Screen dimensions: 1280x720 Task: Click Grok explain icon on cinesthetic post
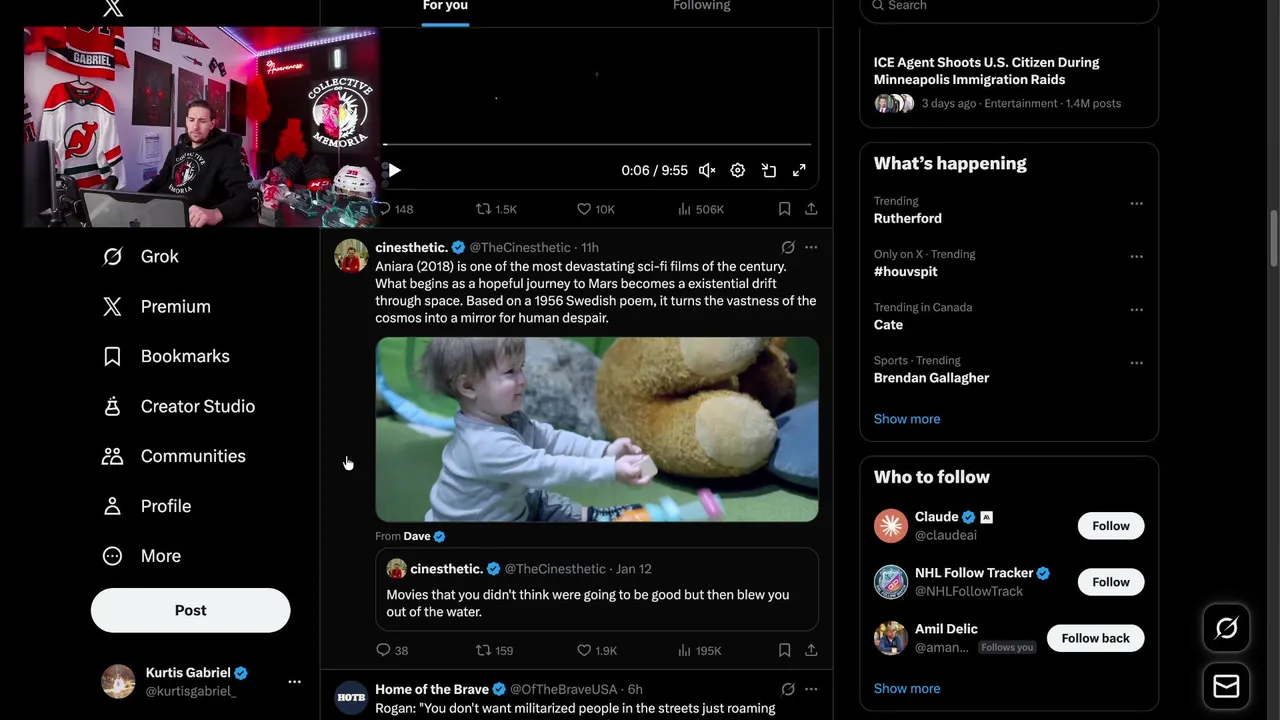tap(788, 247)
